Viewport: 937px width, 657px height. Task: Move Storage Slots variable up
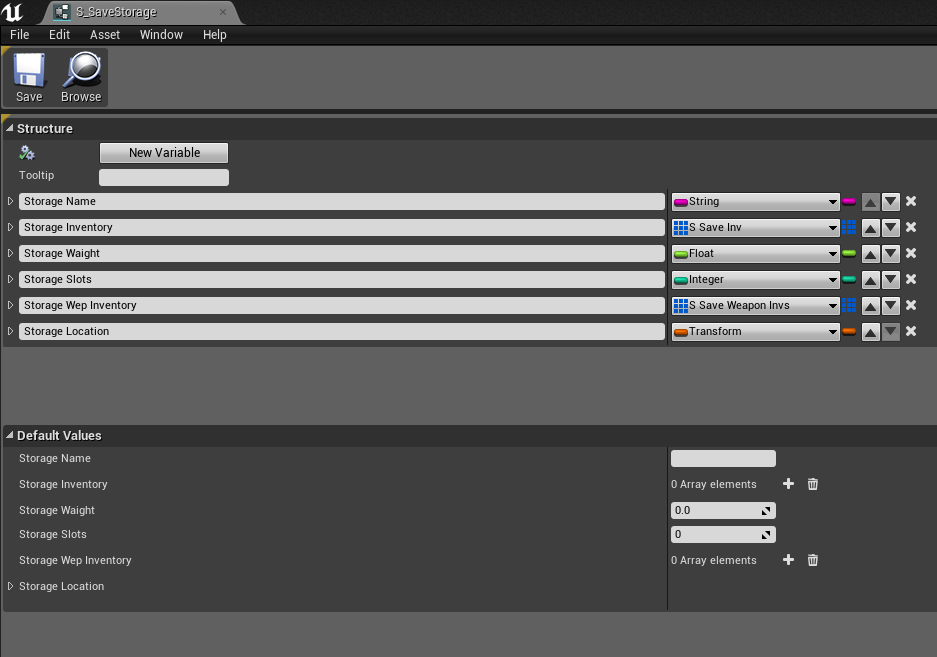click(x=871, y=280)
